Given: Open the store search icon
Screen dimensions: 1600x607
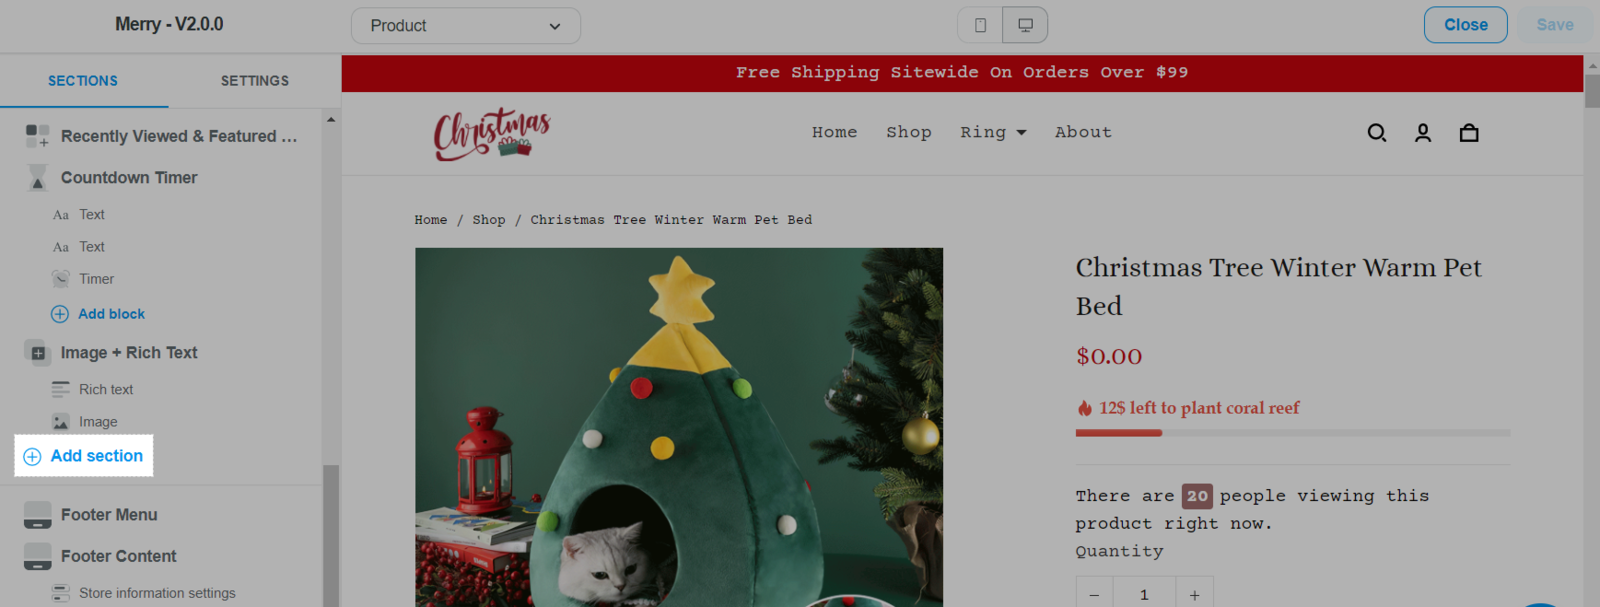Looking at the screenshot, I should click(x=1377, y=133).
